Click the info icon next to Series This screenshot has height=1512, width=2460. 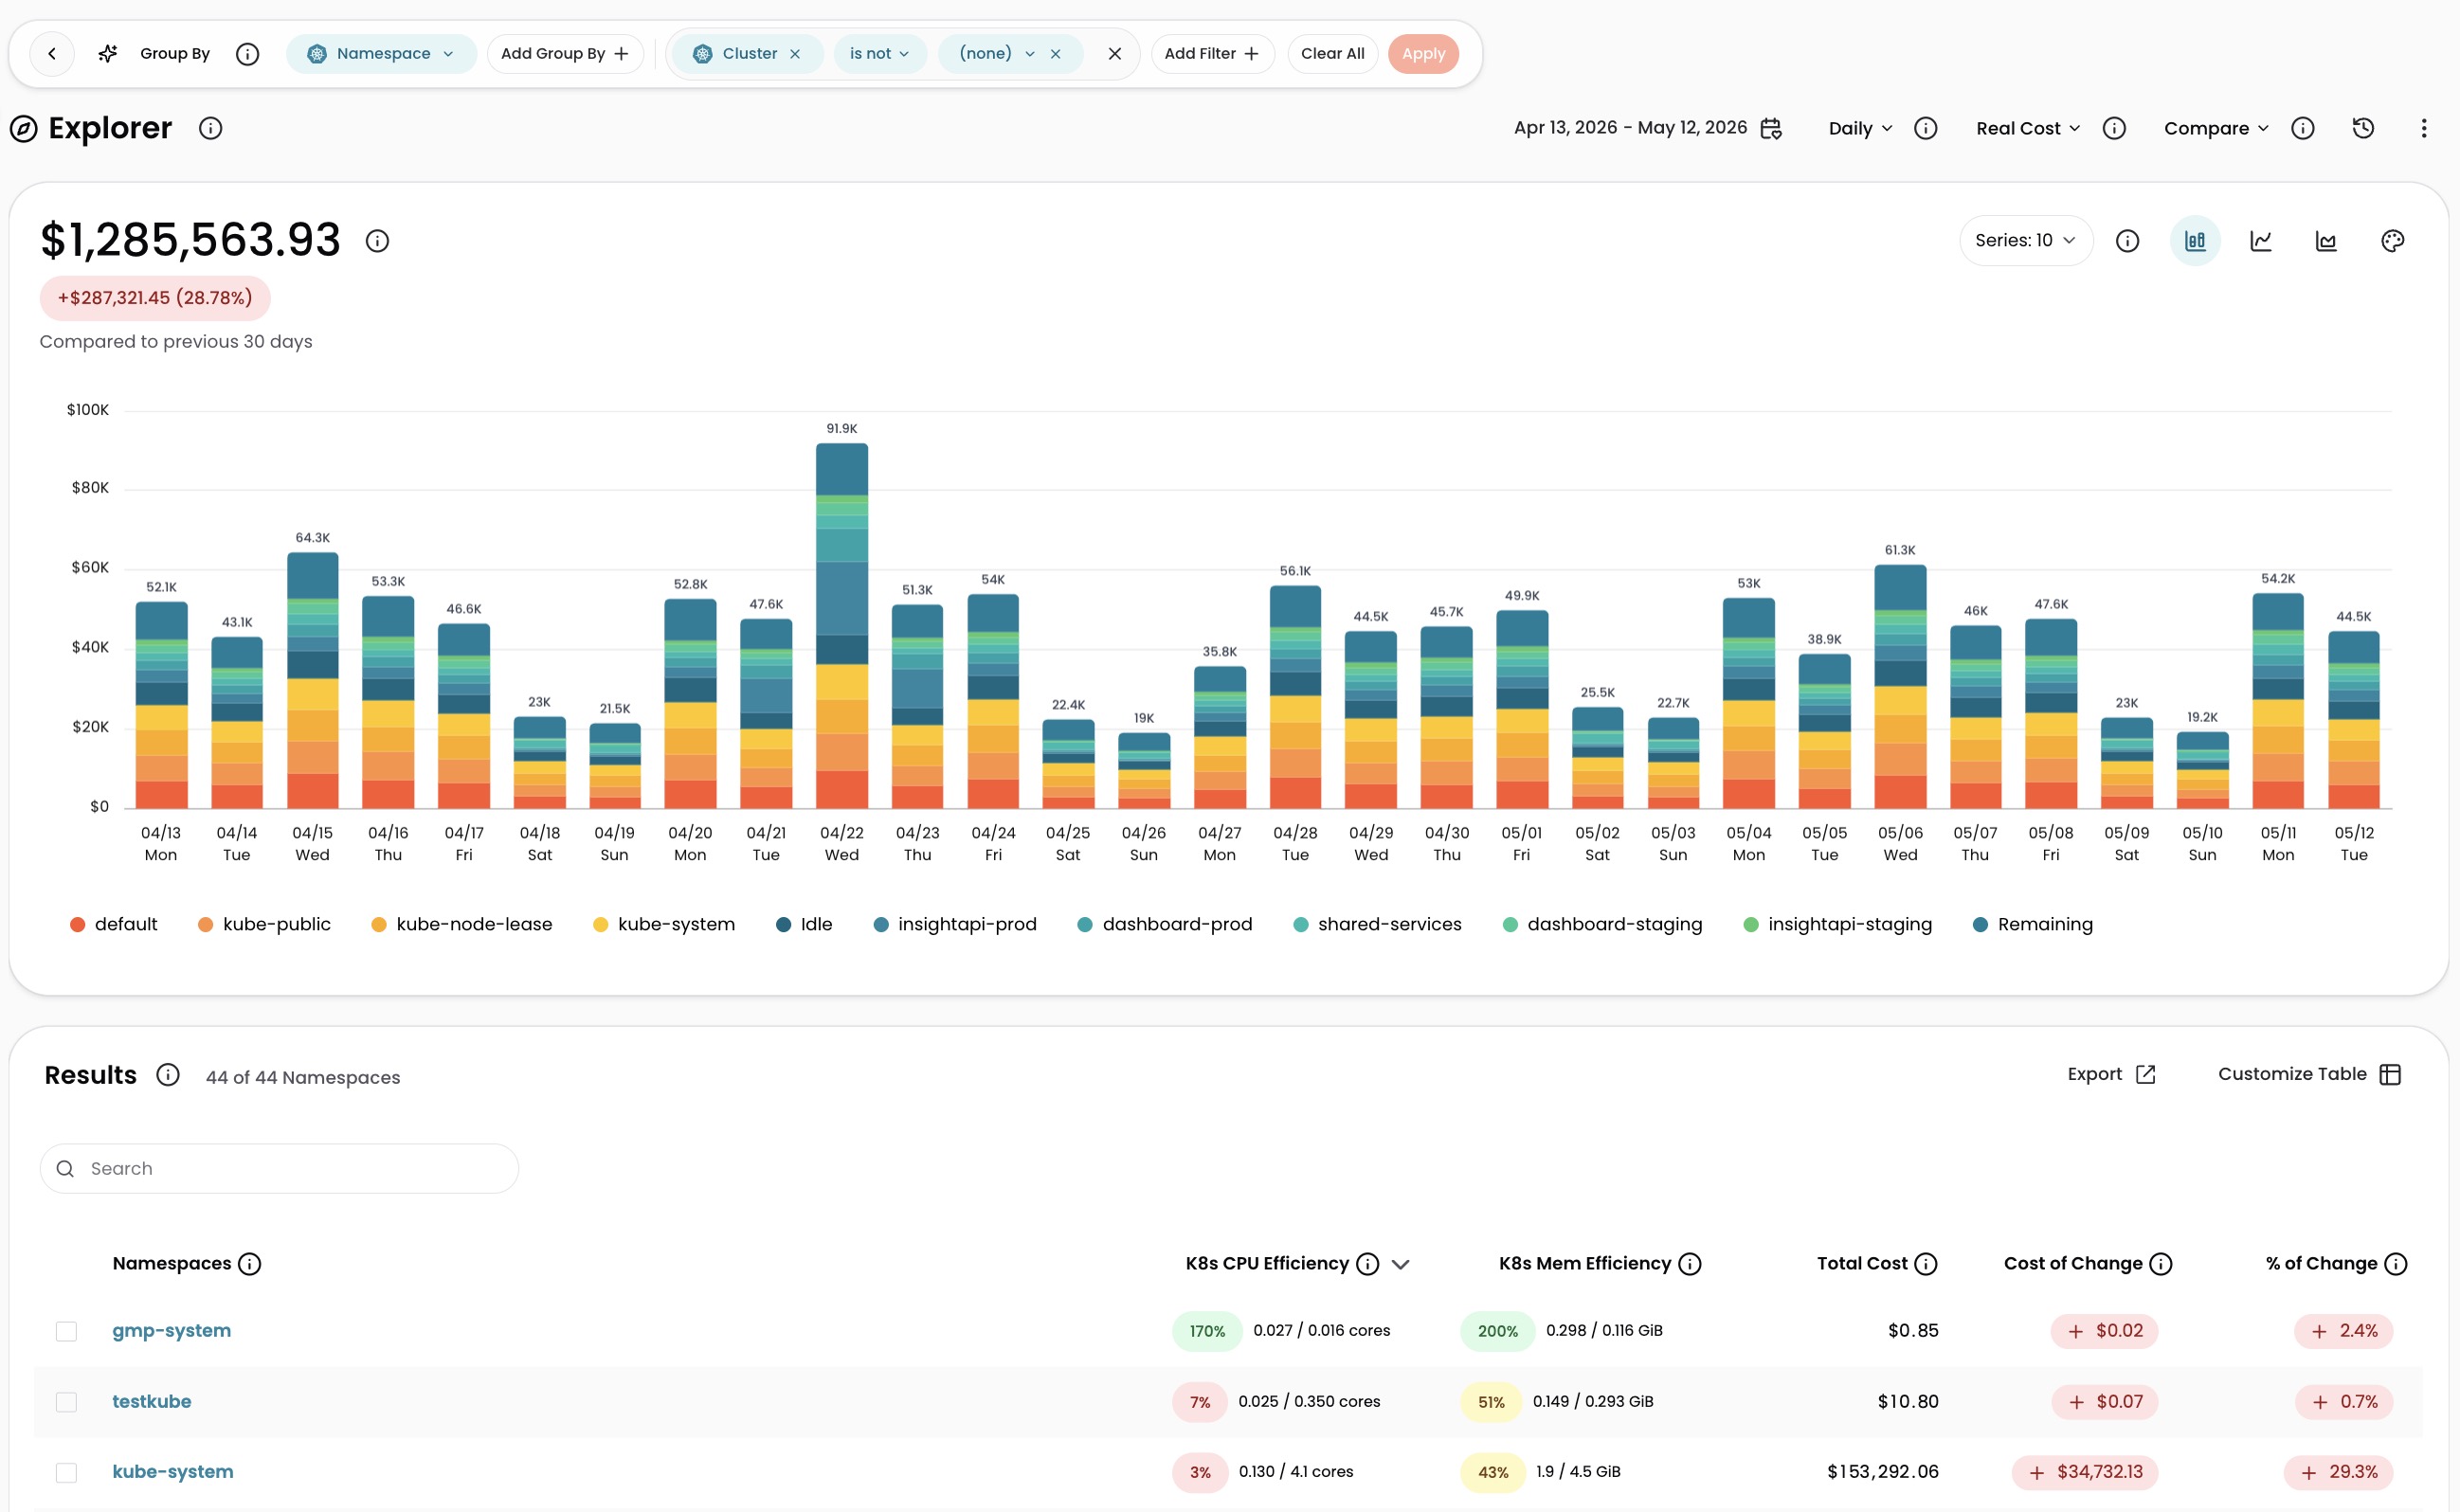[x=2127, y=241]
